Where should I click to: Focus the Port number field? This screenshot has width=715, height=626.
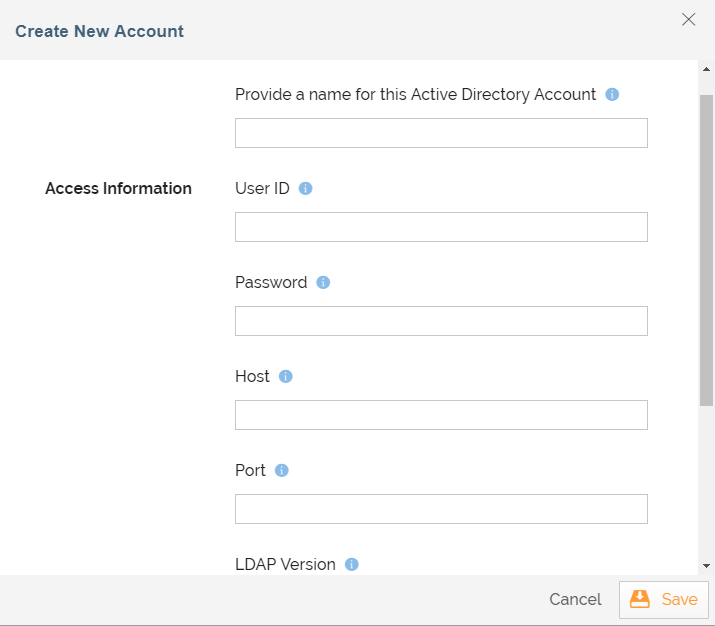click(x=441, y=509)
